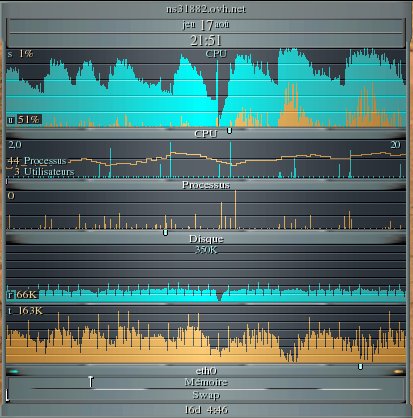Click the 't 163K' transmit rate label

coord(25,311)
